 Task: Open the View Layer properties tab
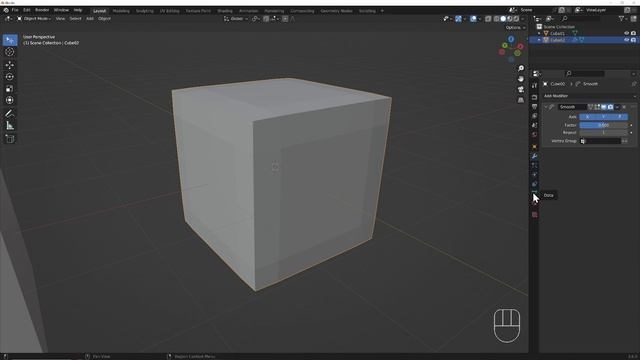(x=535, y=116)
